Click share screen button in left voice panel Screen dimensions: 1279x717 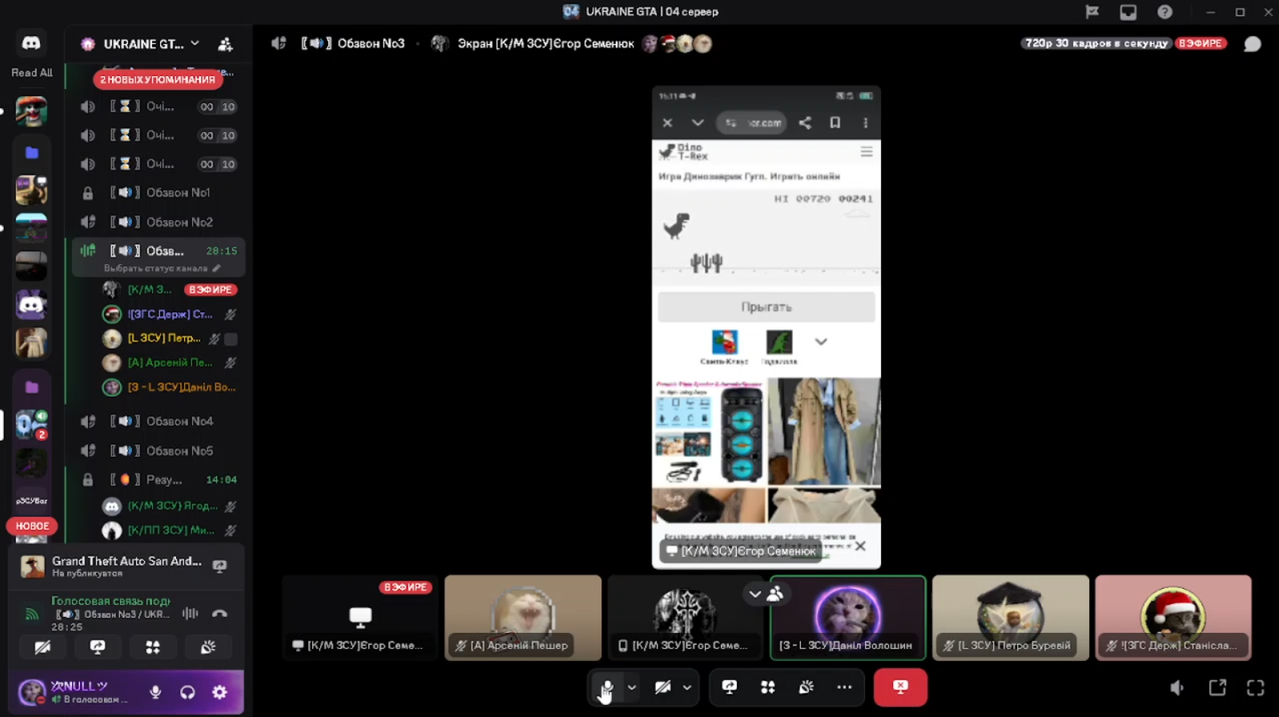tap(98, 647)
